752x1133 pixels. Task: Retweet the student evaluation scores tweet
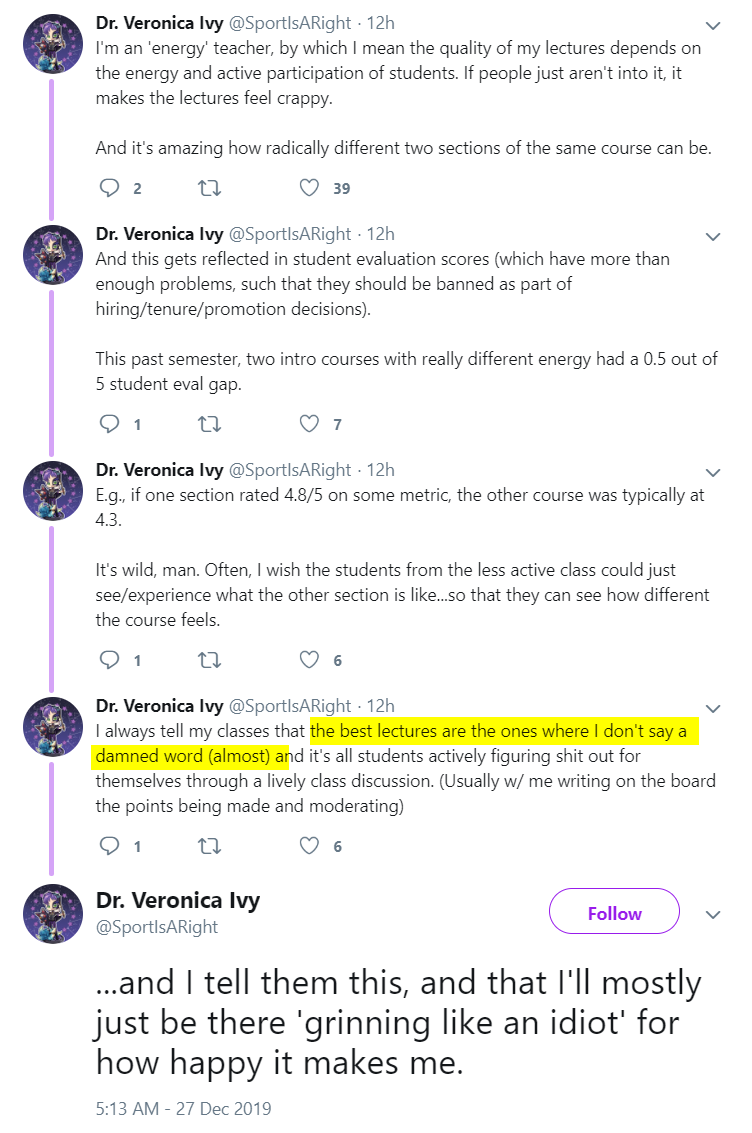pyautogui.click(x=210, y=424)
